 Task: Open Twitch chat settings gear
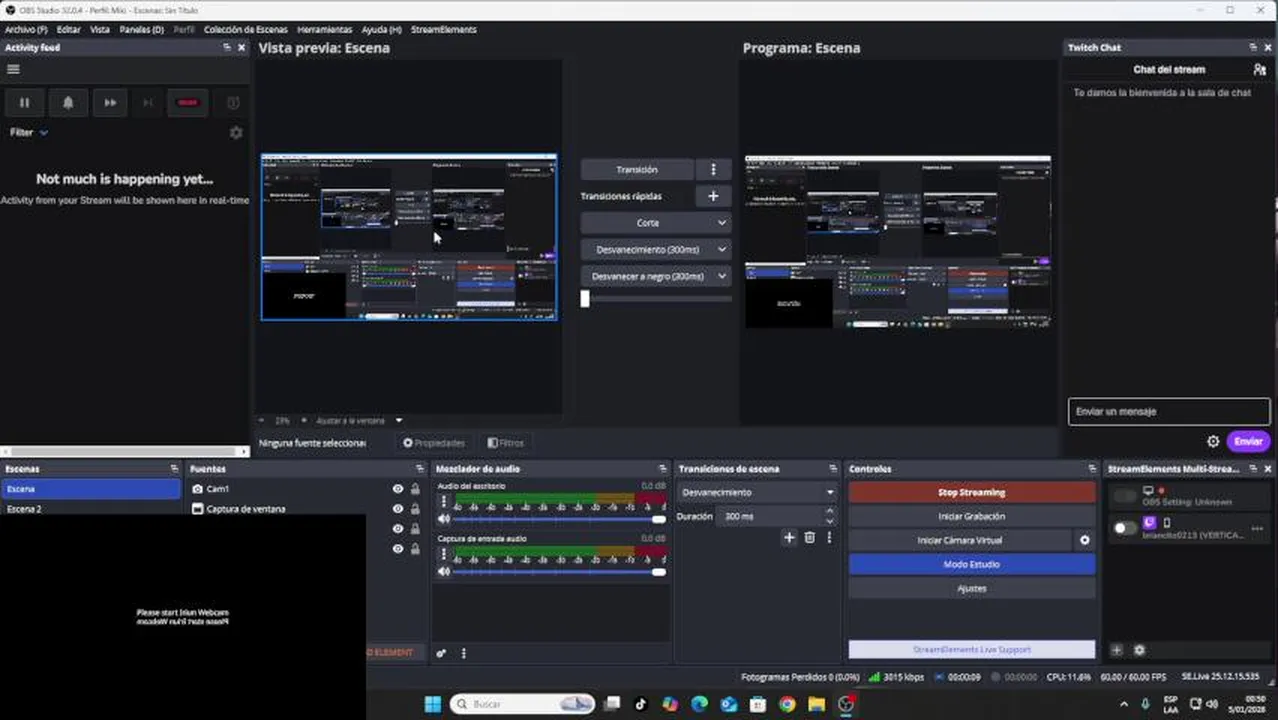pyautogui.click(x=1213, y=441)
